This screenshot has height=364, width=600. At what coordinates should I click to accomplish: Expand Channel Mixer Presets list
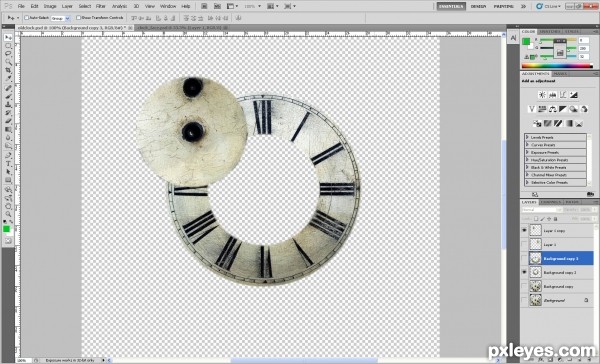tap(527, 175)
